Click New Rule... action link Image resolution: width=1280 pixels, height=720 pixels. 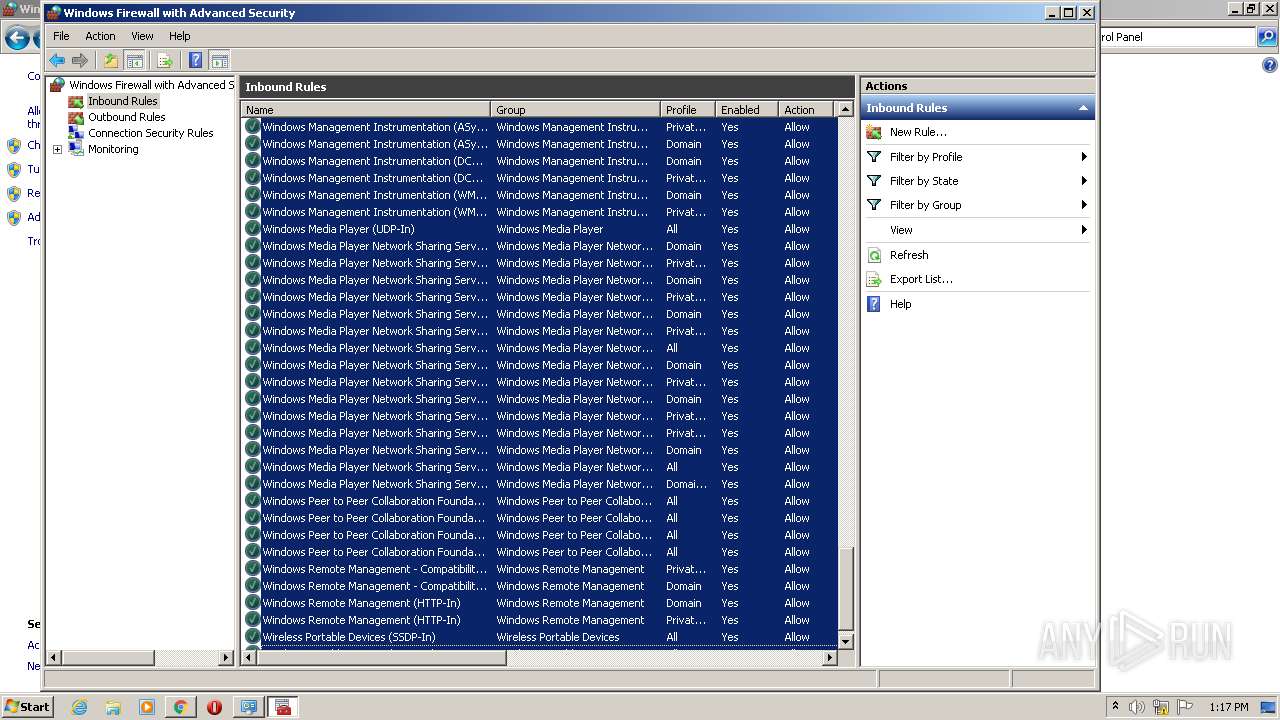coord(918,132)
